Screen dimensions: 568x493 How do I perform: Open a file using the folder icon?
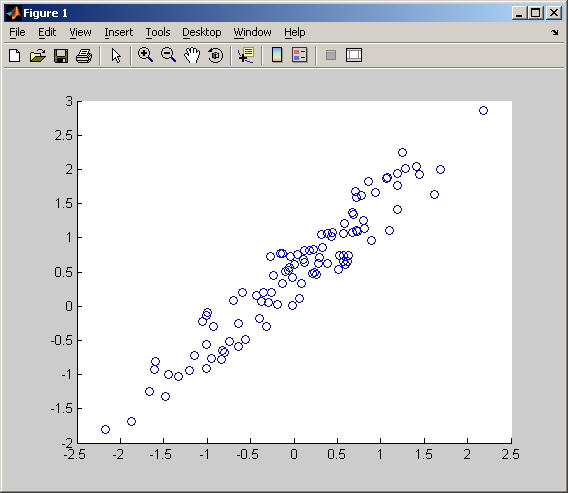38,55
